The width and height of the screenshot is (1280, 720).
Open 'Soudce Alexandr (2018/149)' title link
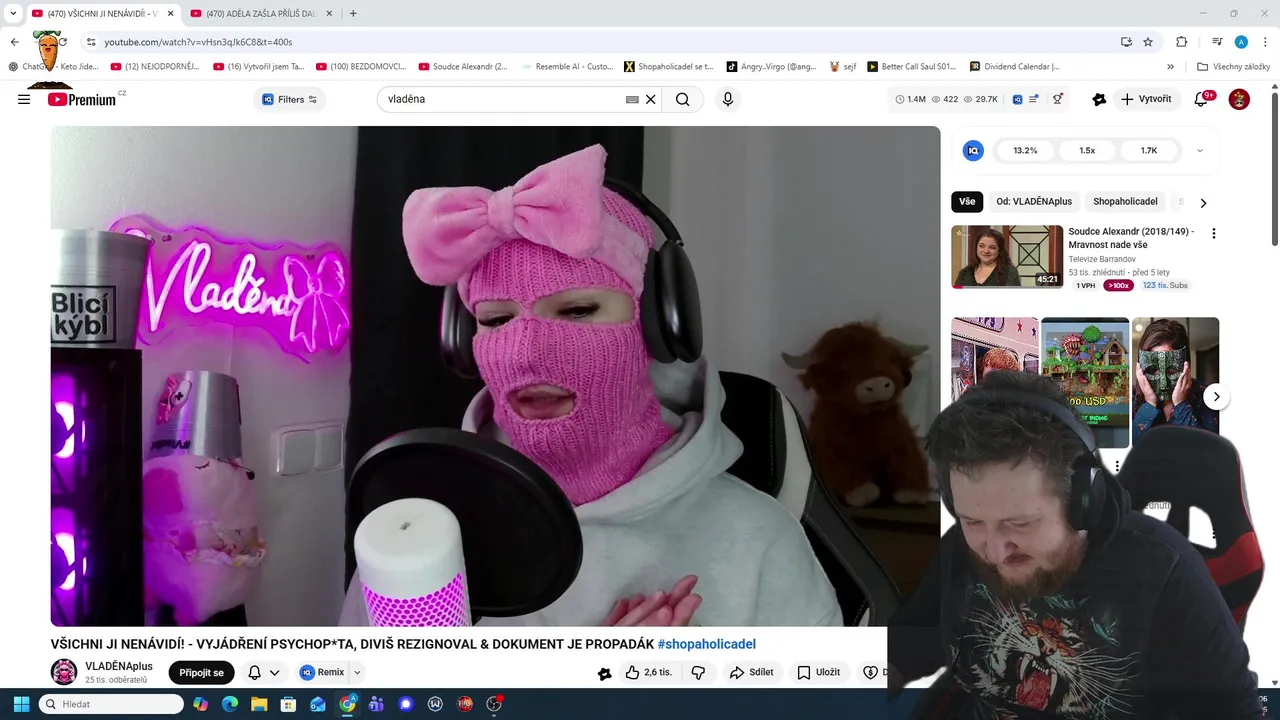(x=1131, y=238)
